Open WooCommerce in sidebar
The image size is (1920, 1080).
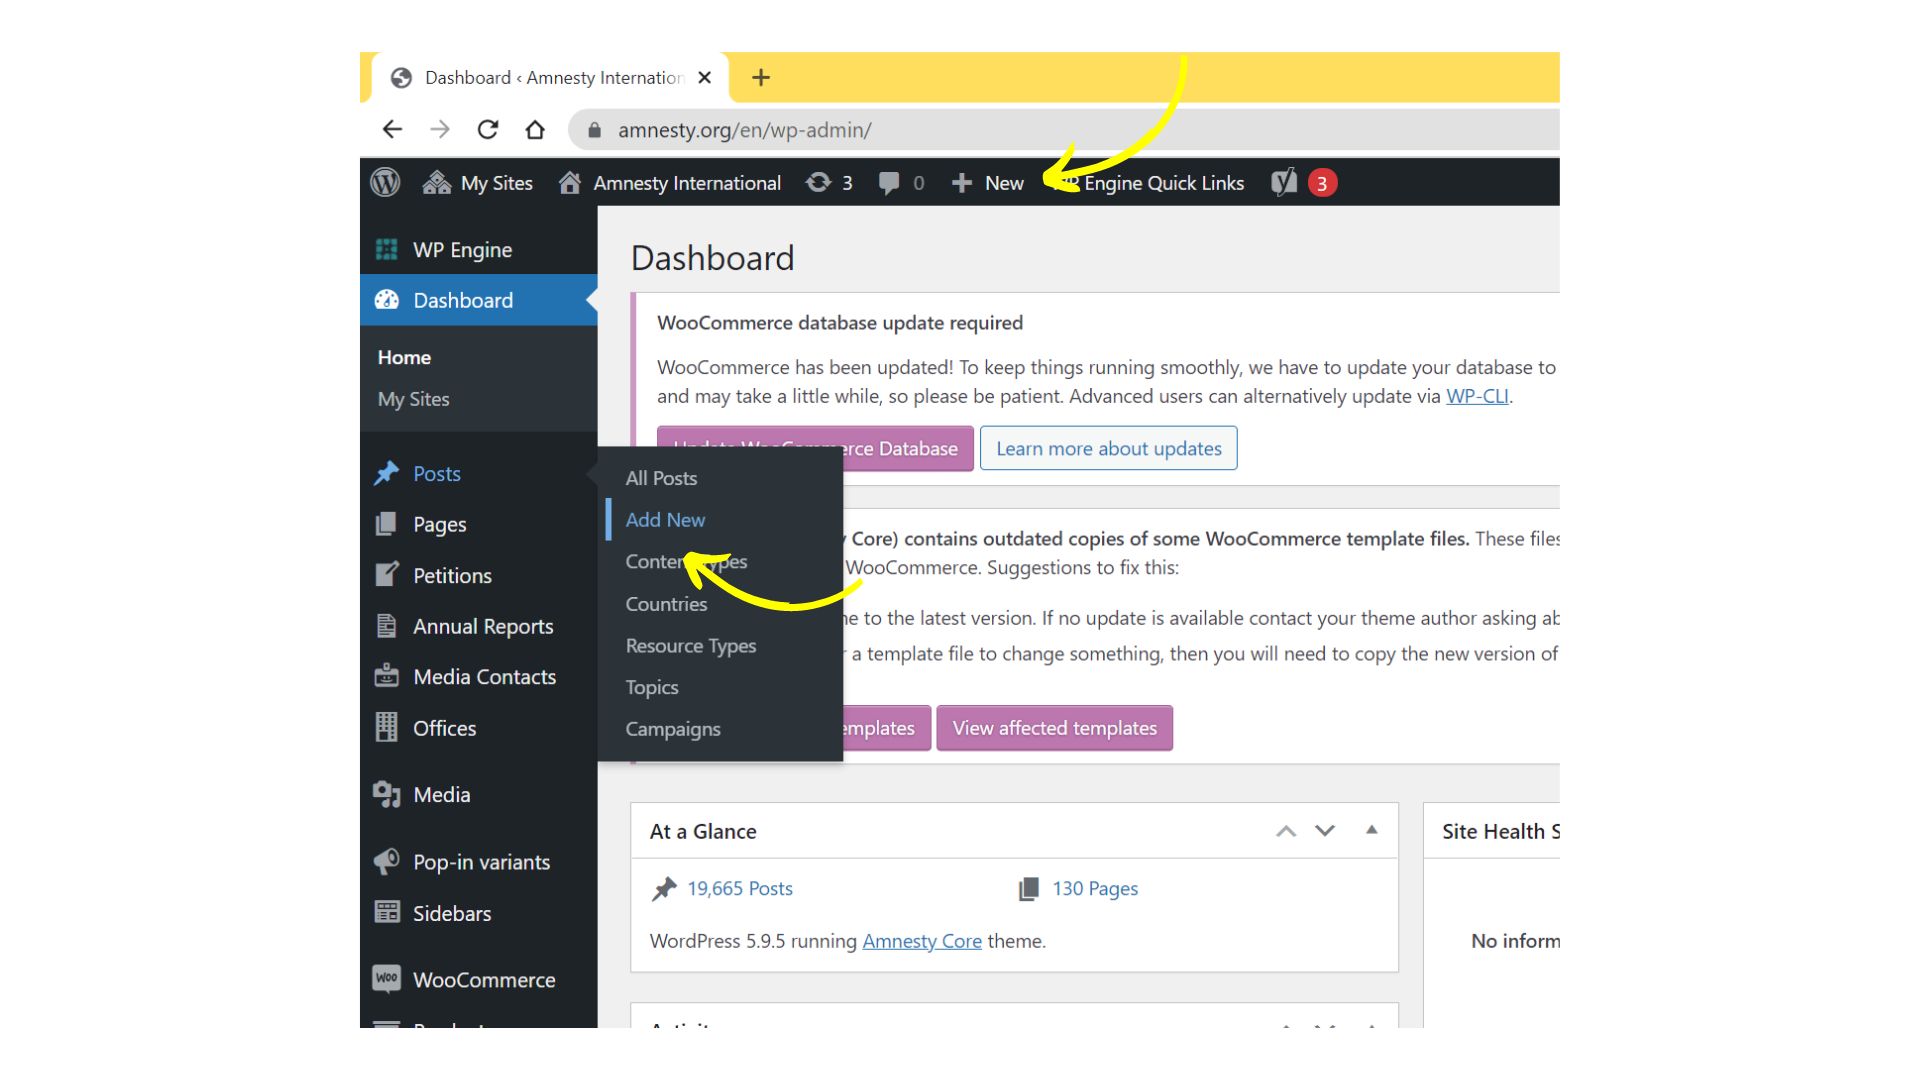tap(478, 980)
